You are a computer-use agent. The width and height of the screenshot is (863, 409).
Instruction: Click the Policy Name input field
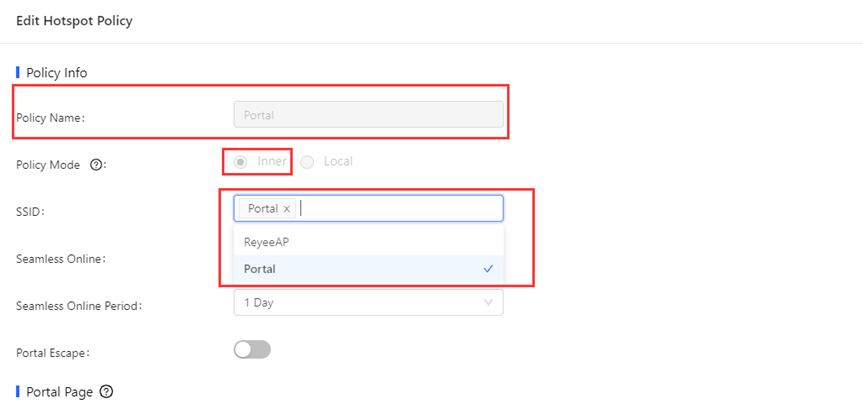coord(368,114)
